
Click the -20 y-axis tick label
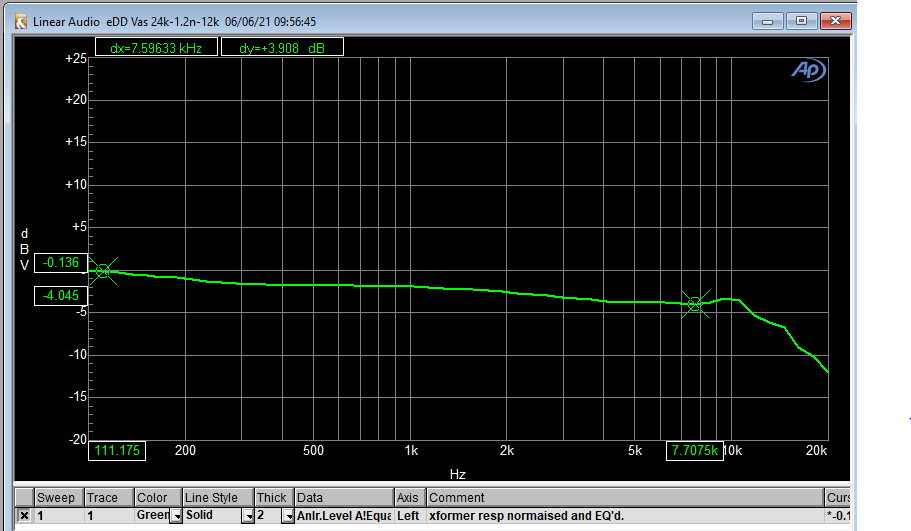77,439
